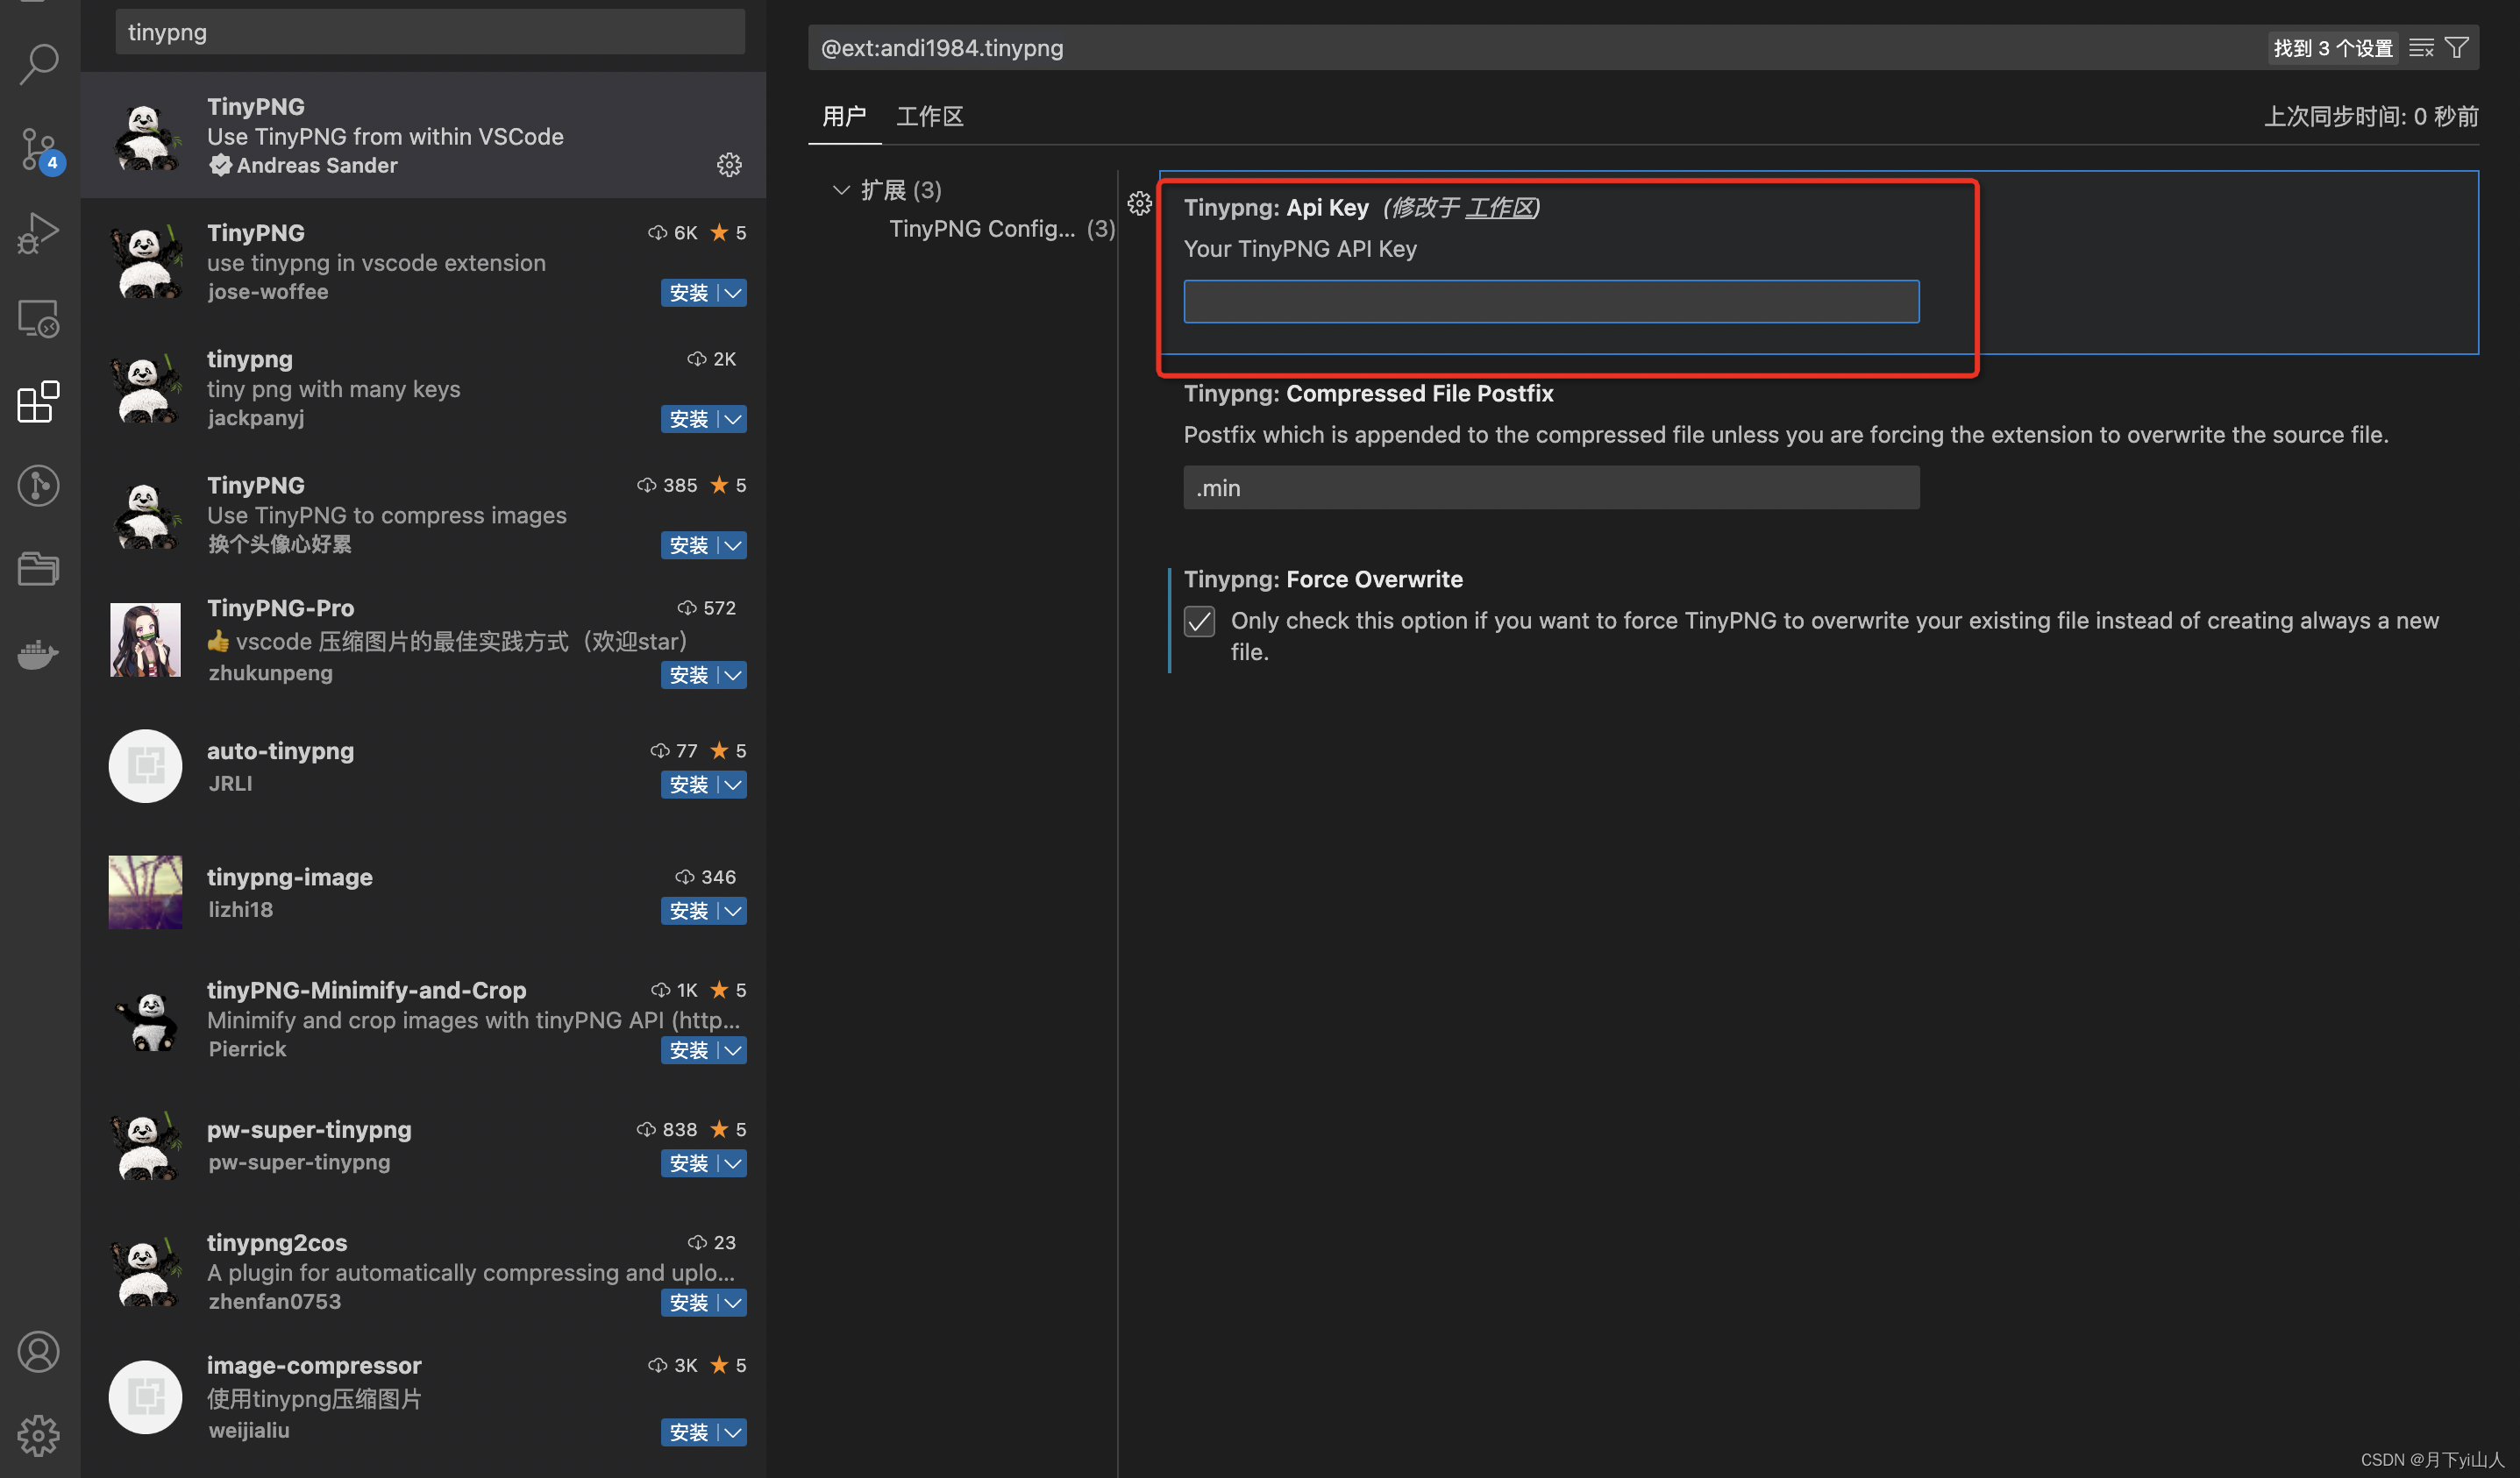Open the Search view in activity bar

tap(39, 64)
